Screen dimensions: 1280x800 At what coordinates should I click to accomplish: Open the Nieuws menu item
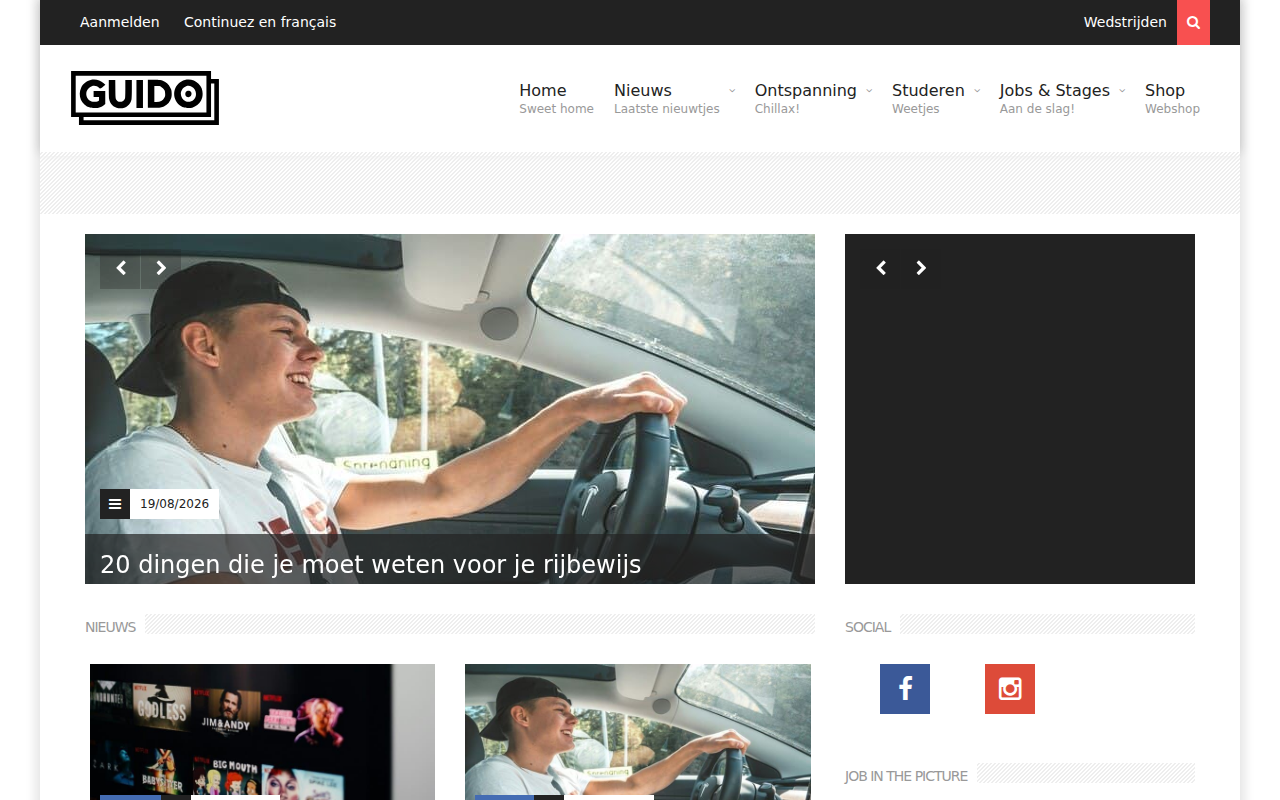tap(667, 98)
